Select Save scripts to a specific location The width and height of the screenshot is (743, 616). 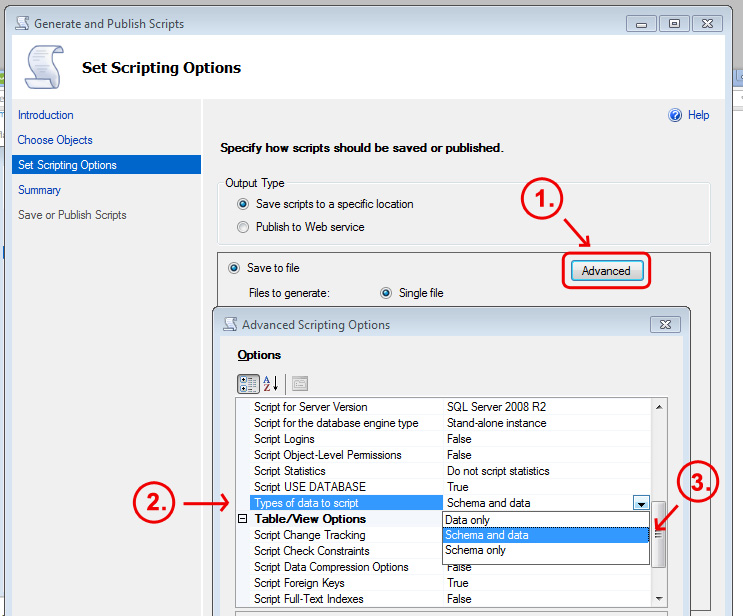243,204
